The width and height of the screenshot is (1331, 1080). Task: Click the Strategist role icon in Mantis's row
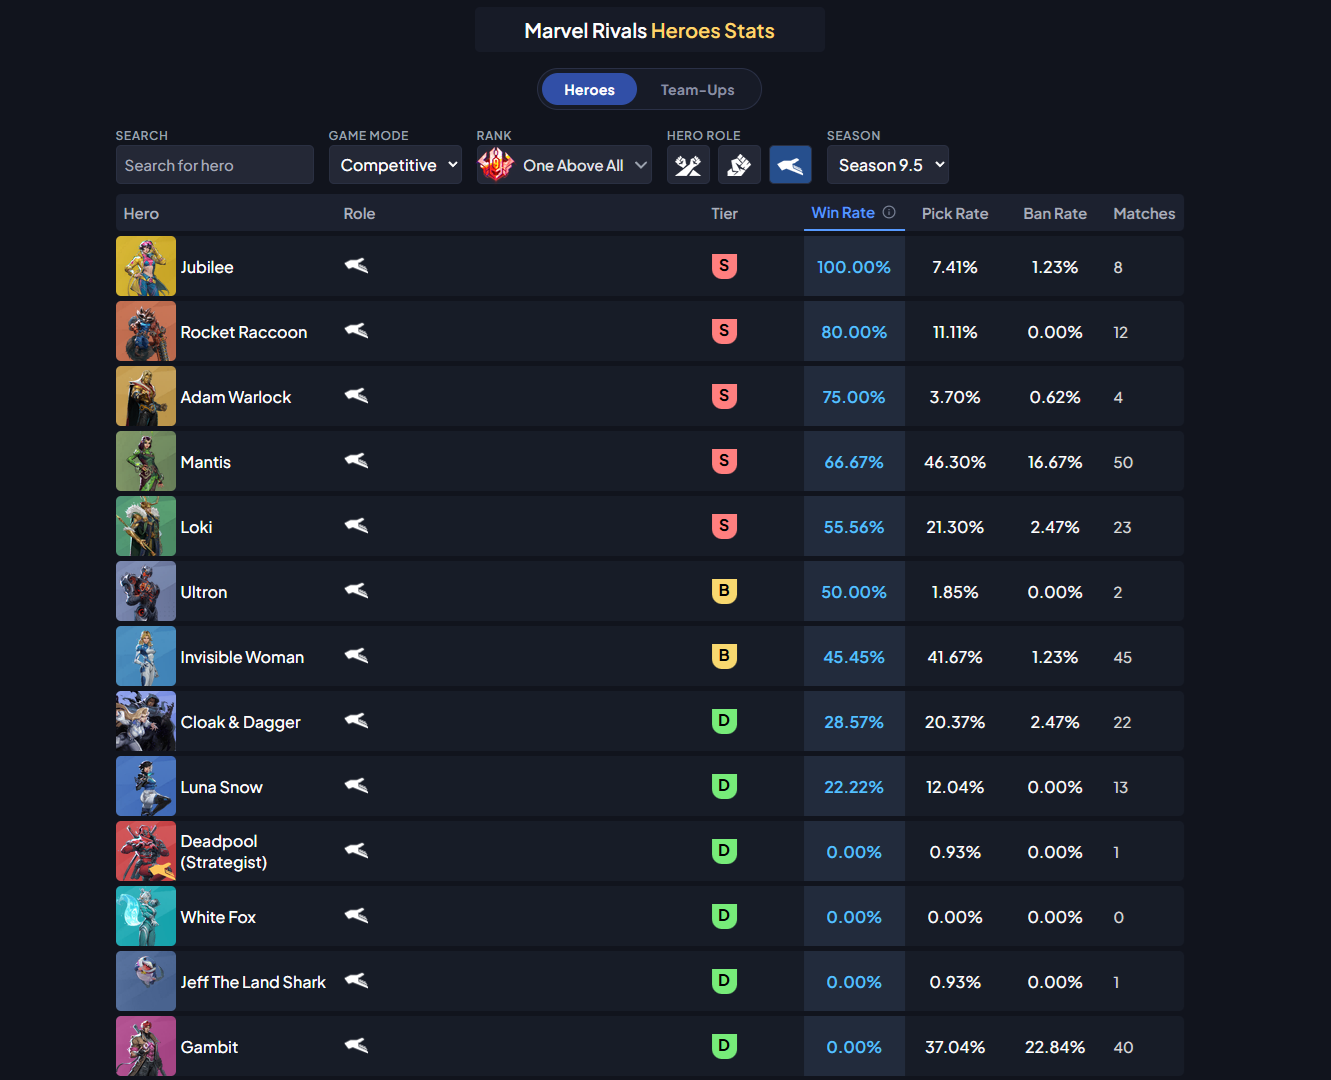click(357, 461)
